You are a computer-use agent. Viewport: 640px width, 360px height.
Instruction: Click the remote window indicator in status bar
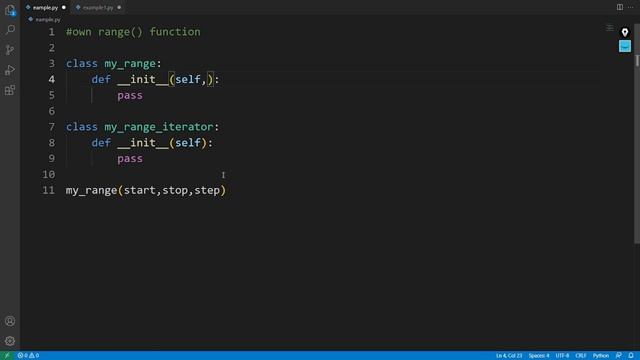pyautogui.click(x=7, y=356)
